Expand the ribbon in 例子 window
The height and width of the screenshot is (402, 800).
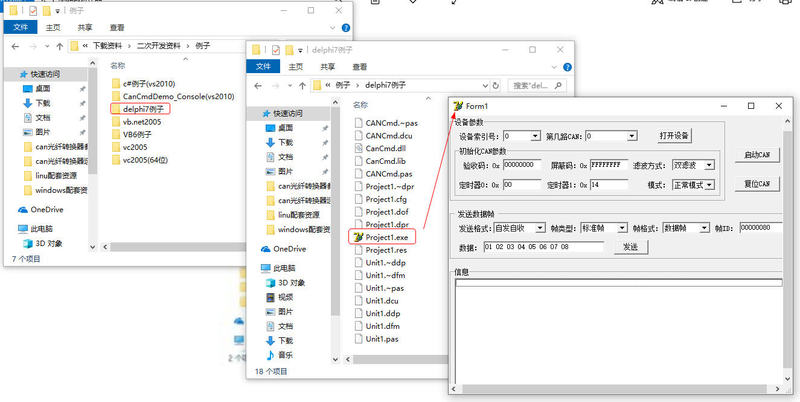point(333,28)
